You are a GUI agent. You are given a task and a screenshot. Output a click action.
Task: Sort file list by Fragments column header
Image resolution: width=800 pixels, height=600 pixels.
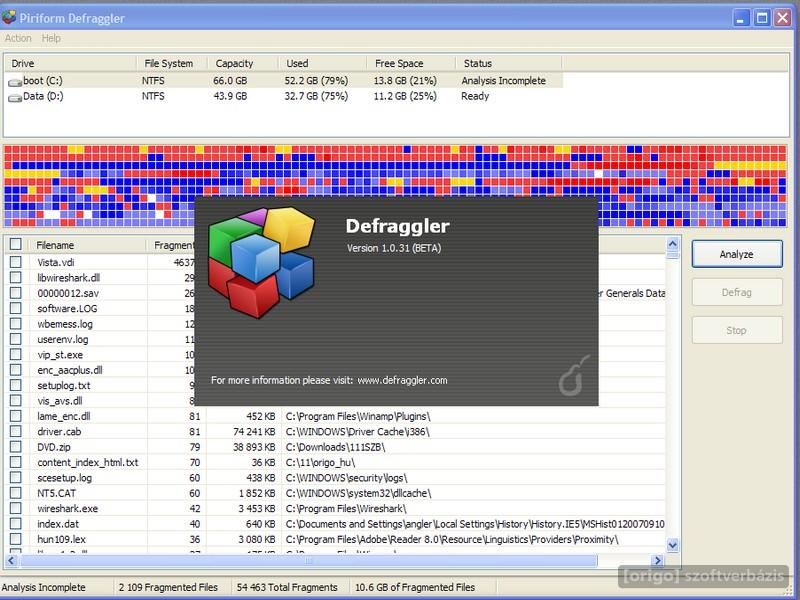tap(171, 245)
